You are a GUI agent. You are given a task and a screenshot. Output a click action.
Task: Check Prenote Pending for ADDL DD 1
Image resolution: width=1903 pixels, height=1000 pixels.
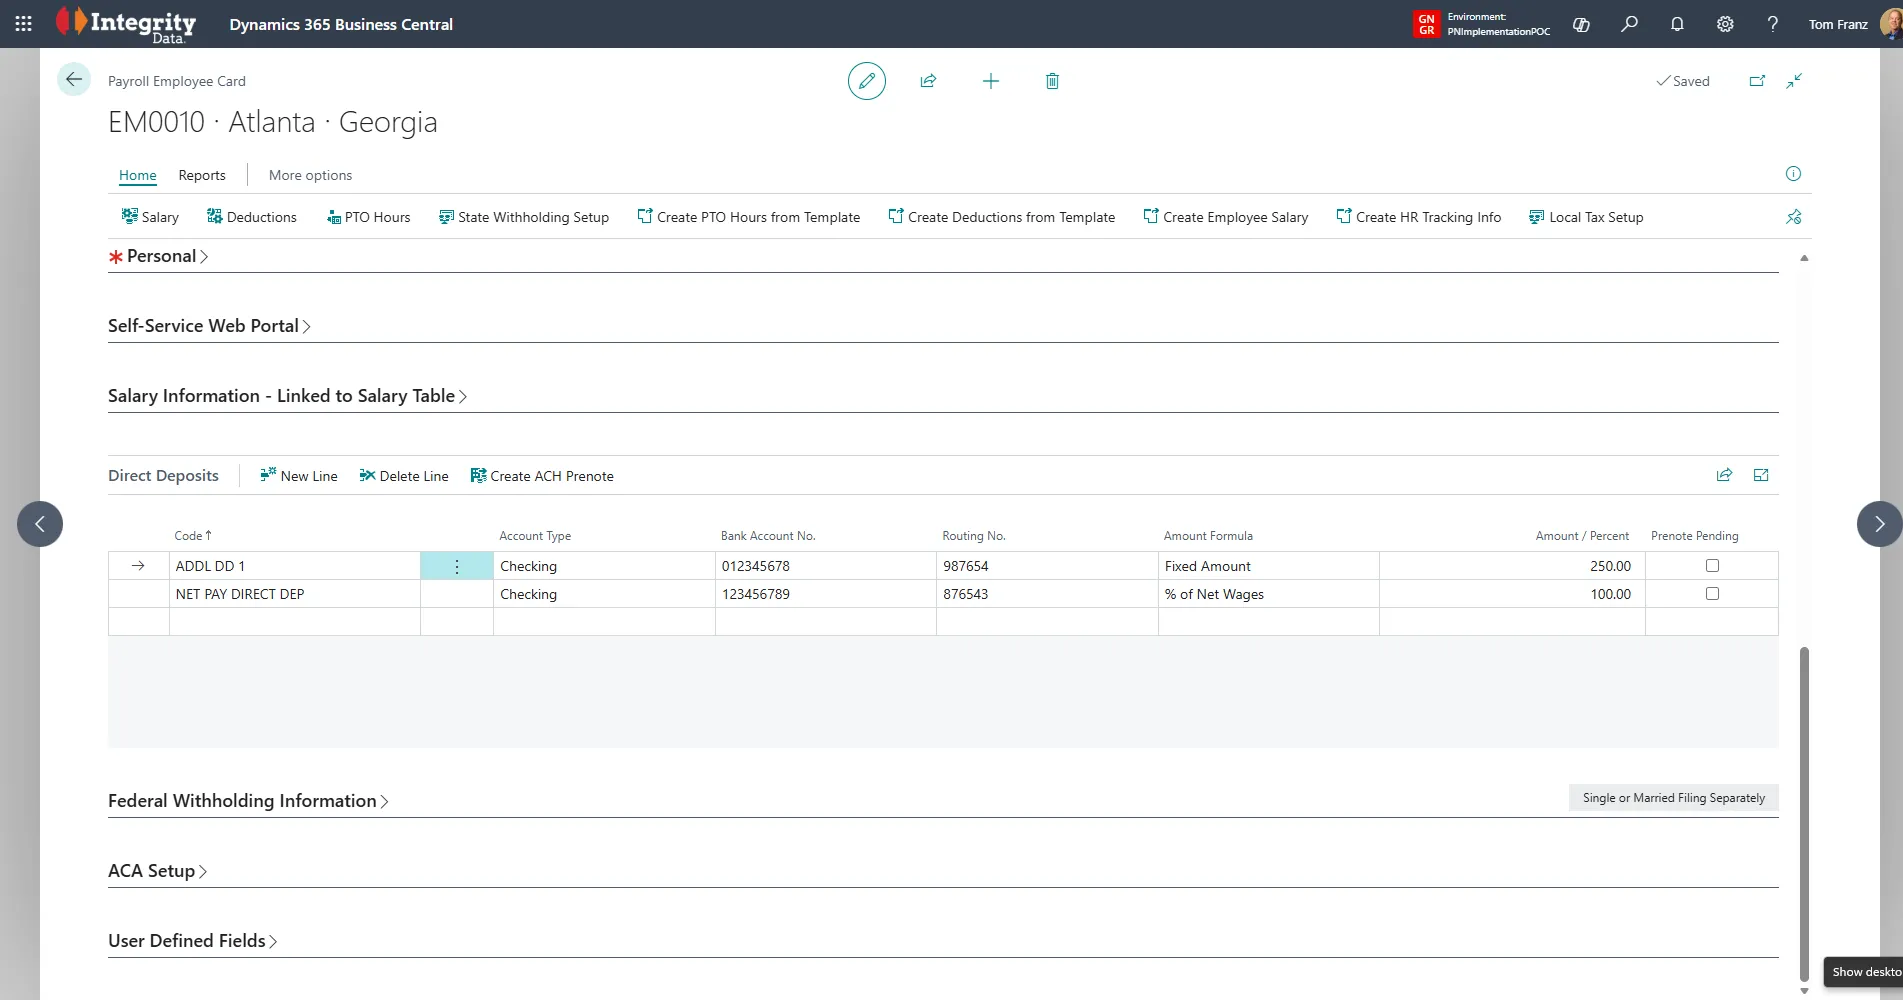(x=1712, y=566)
